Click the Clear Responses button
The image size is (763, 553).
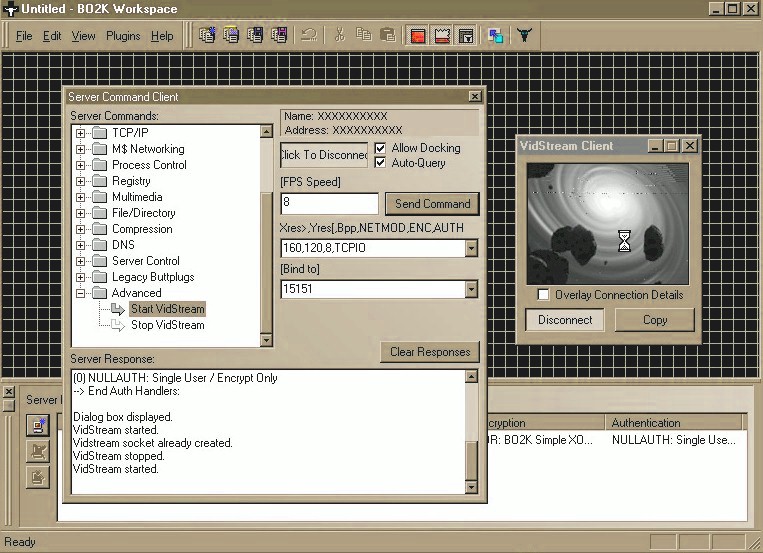429,352
